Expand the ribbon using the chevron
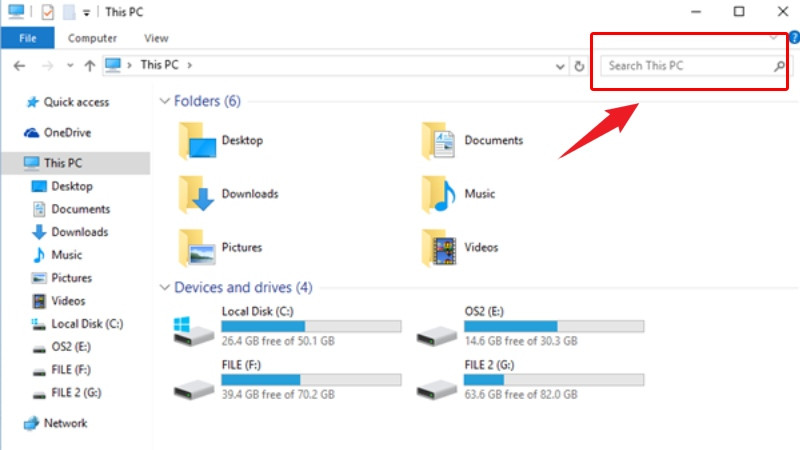 point(773,38)
